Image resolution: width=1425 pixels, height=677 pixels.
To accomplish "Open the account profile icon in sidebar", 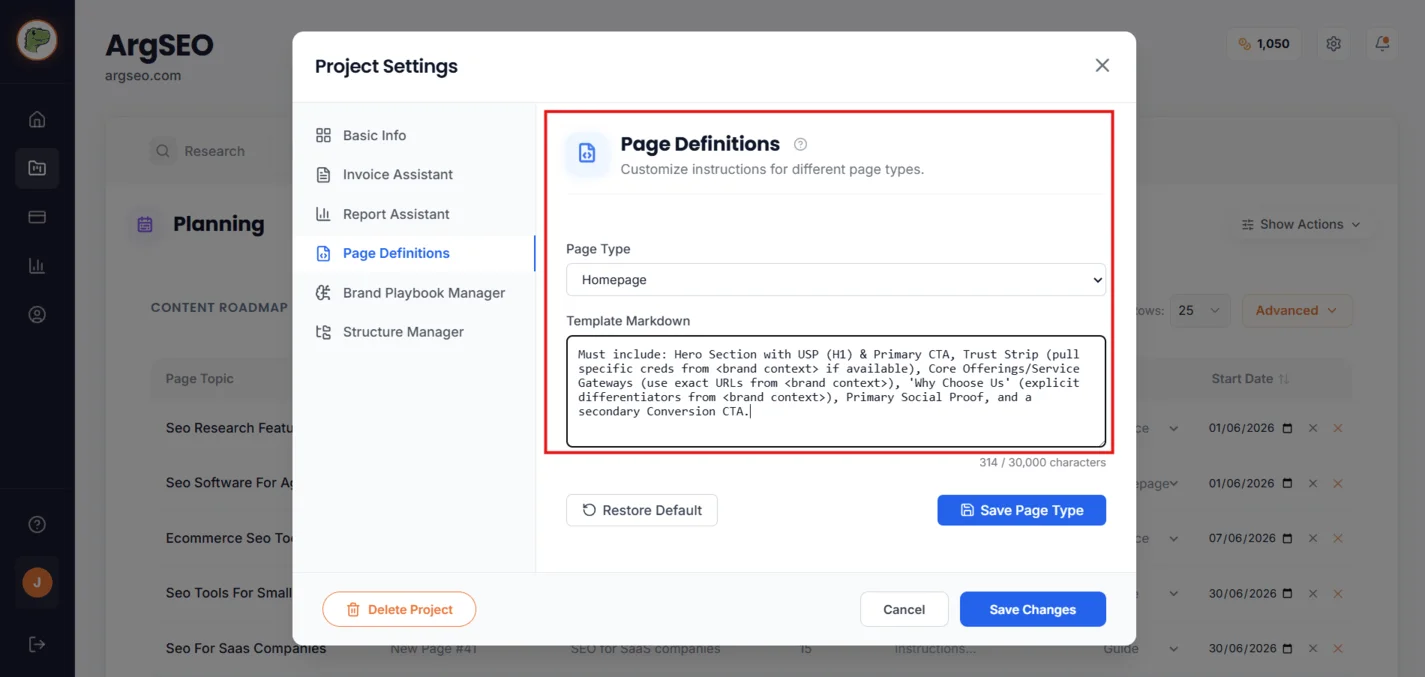I will tap(37, 315).
